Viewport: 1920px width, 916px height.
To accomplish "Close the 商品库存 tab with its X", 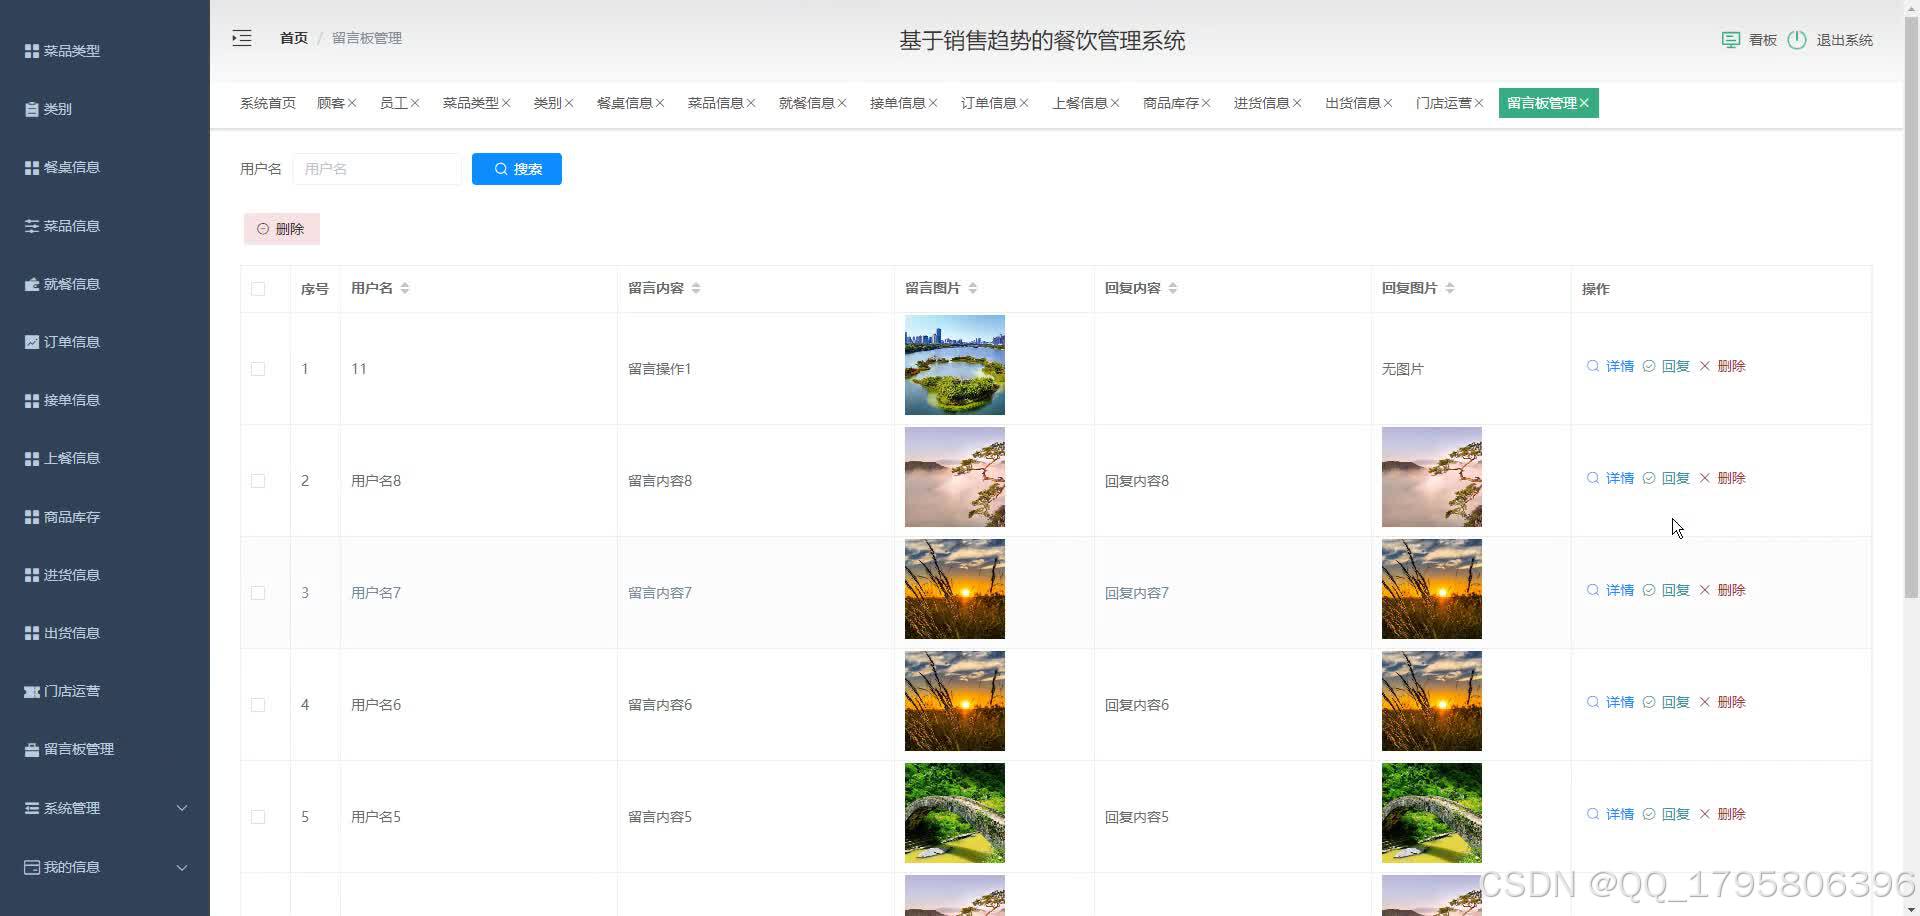I will (1206, 103).
